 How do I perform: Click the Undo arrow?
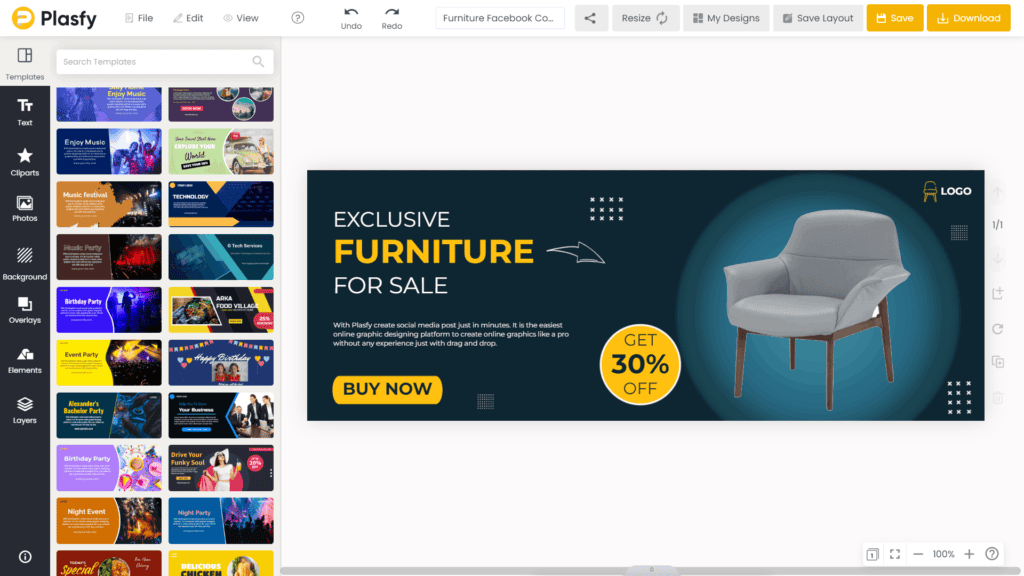click(x=351, y=12)
